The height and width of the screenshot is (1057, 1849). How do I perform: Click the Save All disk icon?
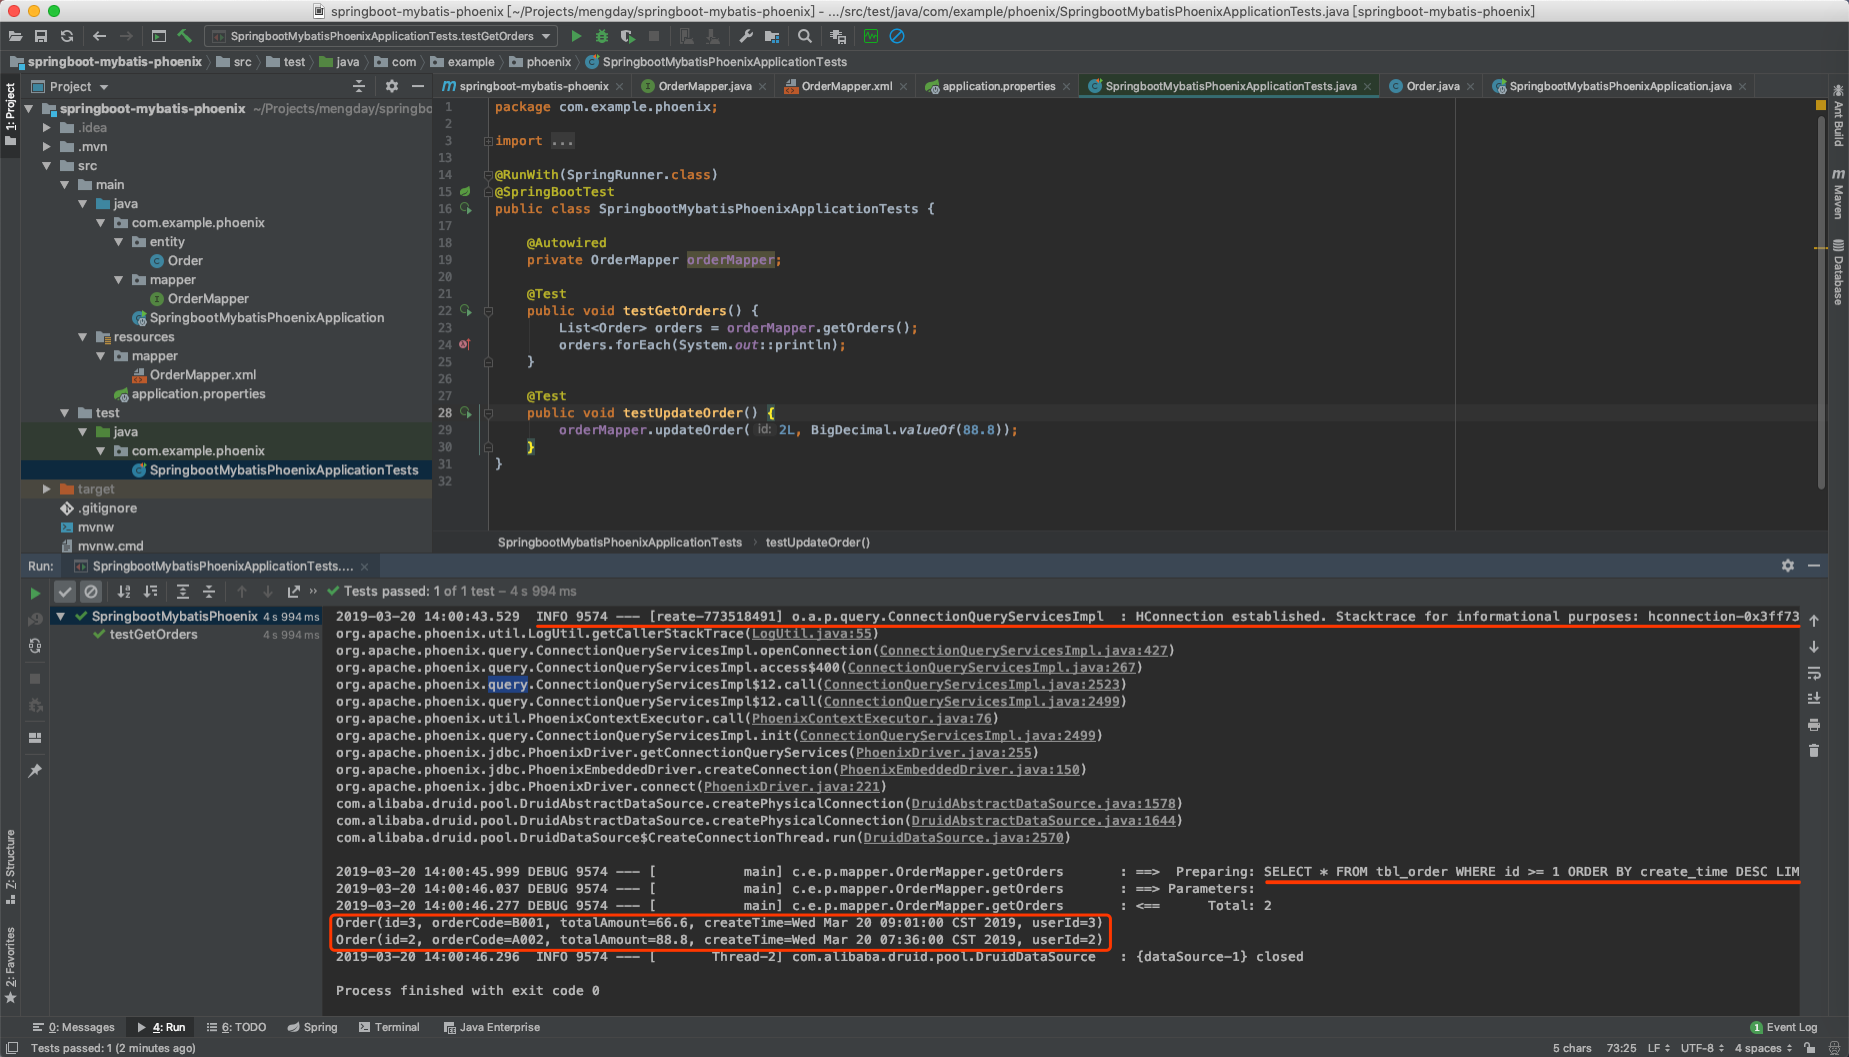point(41,36)
